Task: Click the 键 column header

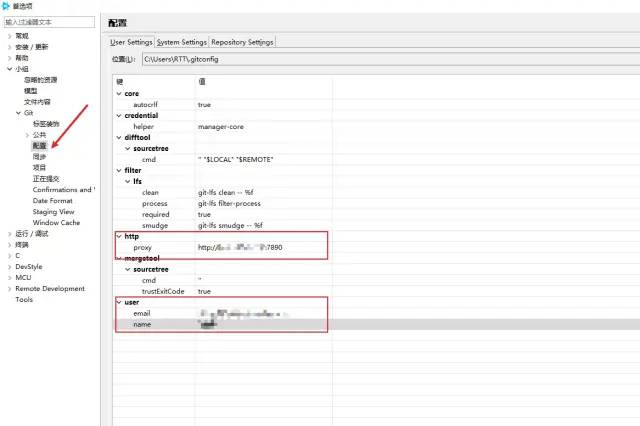Action: pos(120,82)
